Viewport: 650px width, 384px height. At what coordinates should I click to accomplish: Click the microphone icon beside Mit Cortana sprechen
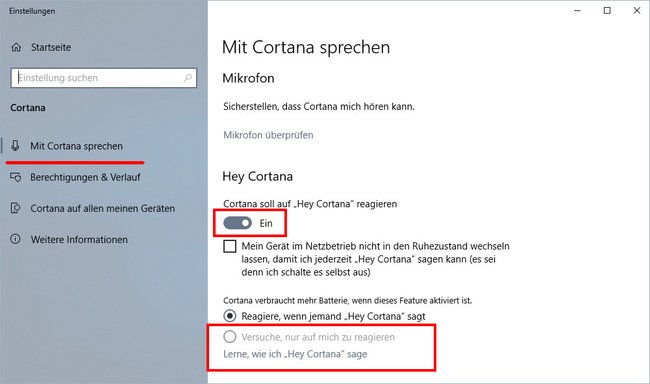[x=15, y=146]
